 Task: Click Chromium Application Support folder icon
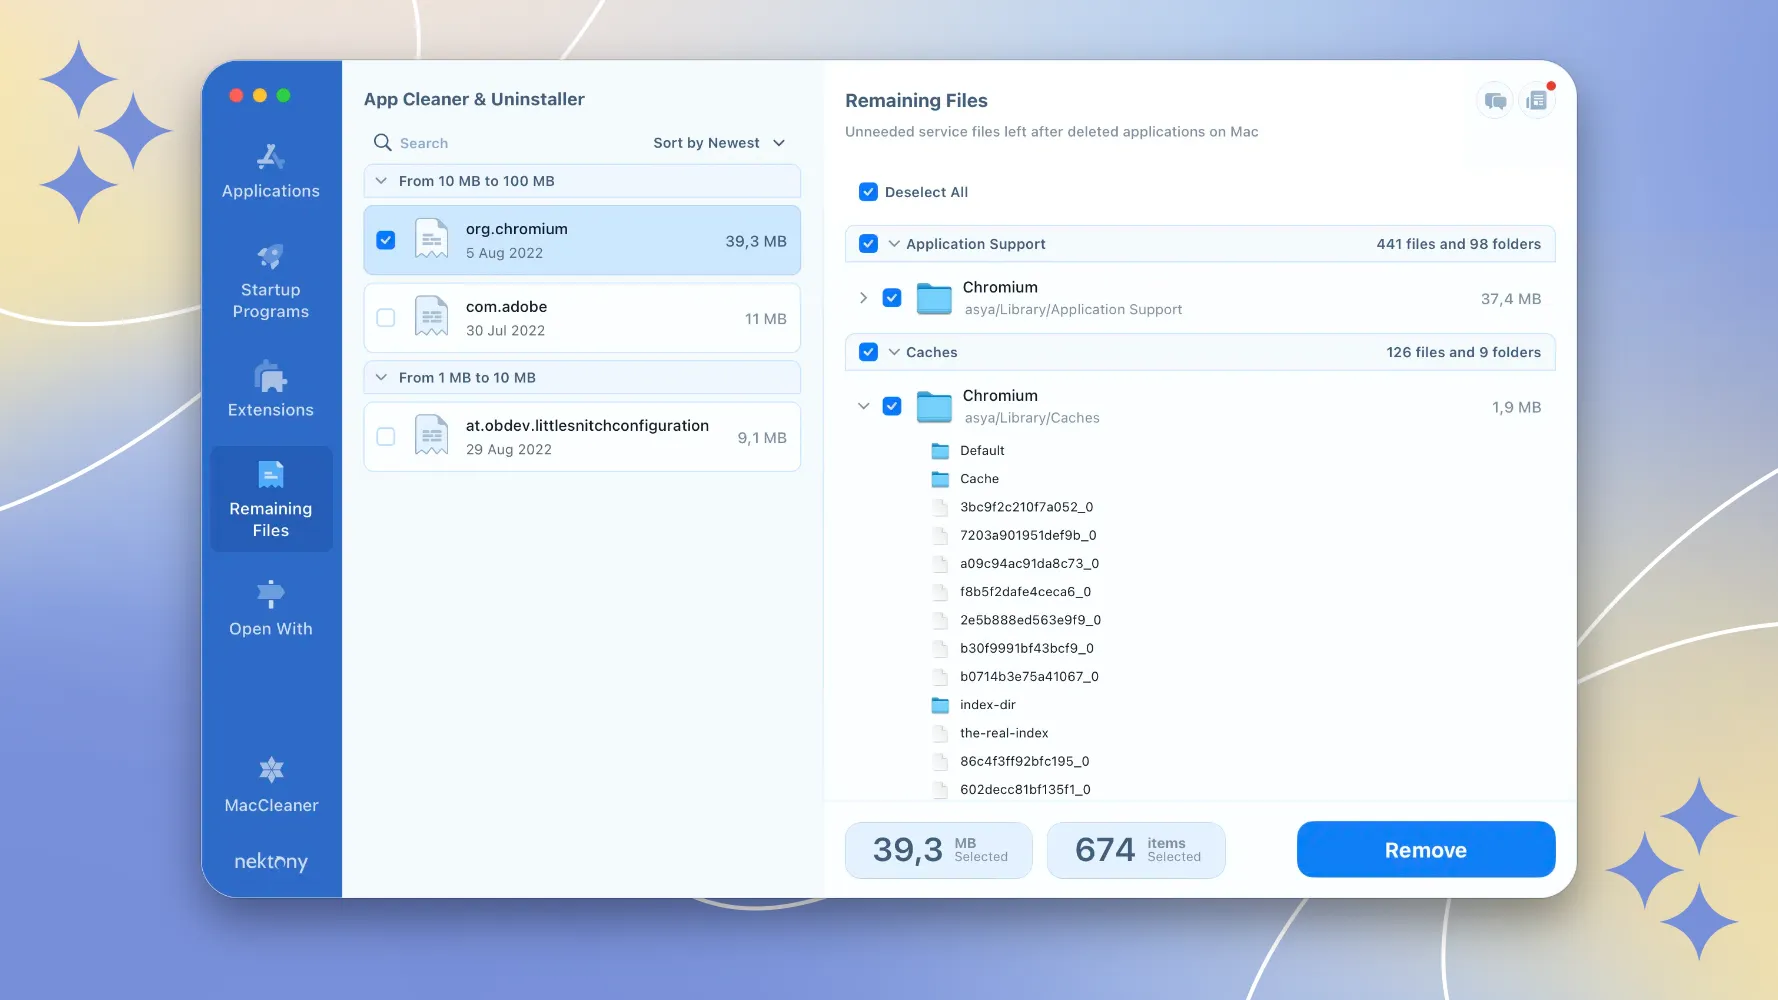pyautogui.click(x=934, y=298)
